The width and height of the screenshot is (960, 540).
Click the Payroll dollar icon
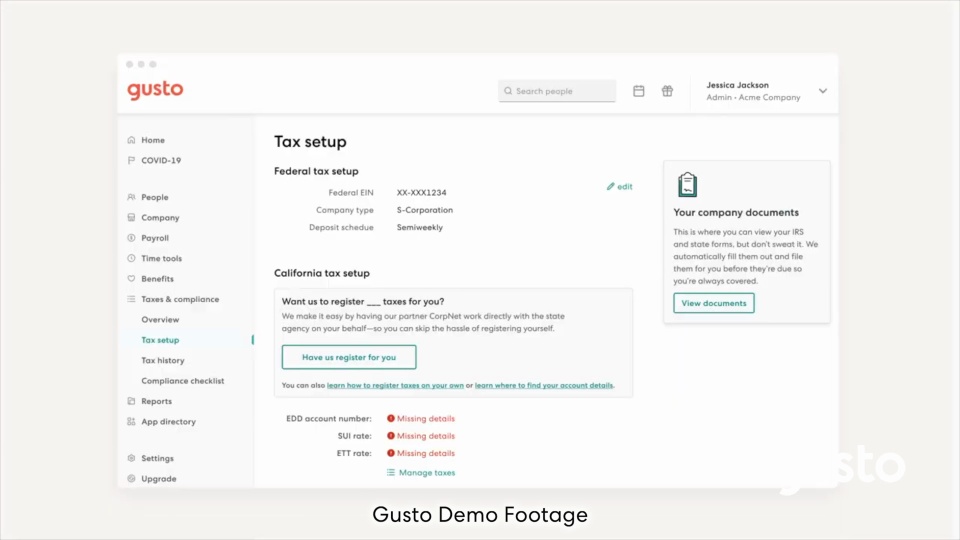pyautogui.click(x=131, y=238)
